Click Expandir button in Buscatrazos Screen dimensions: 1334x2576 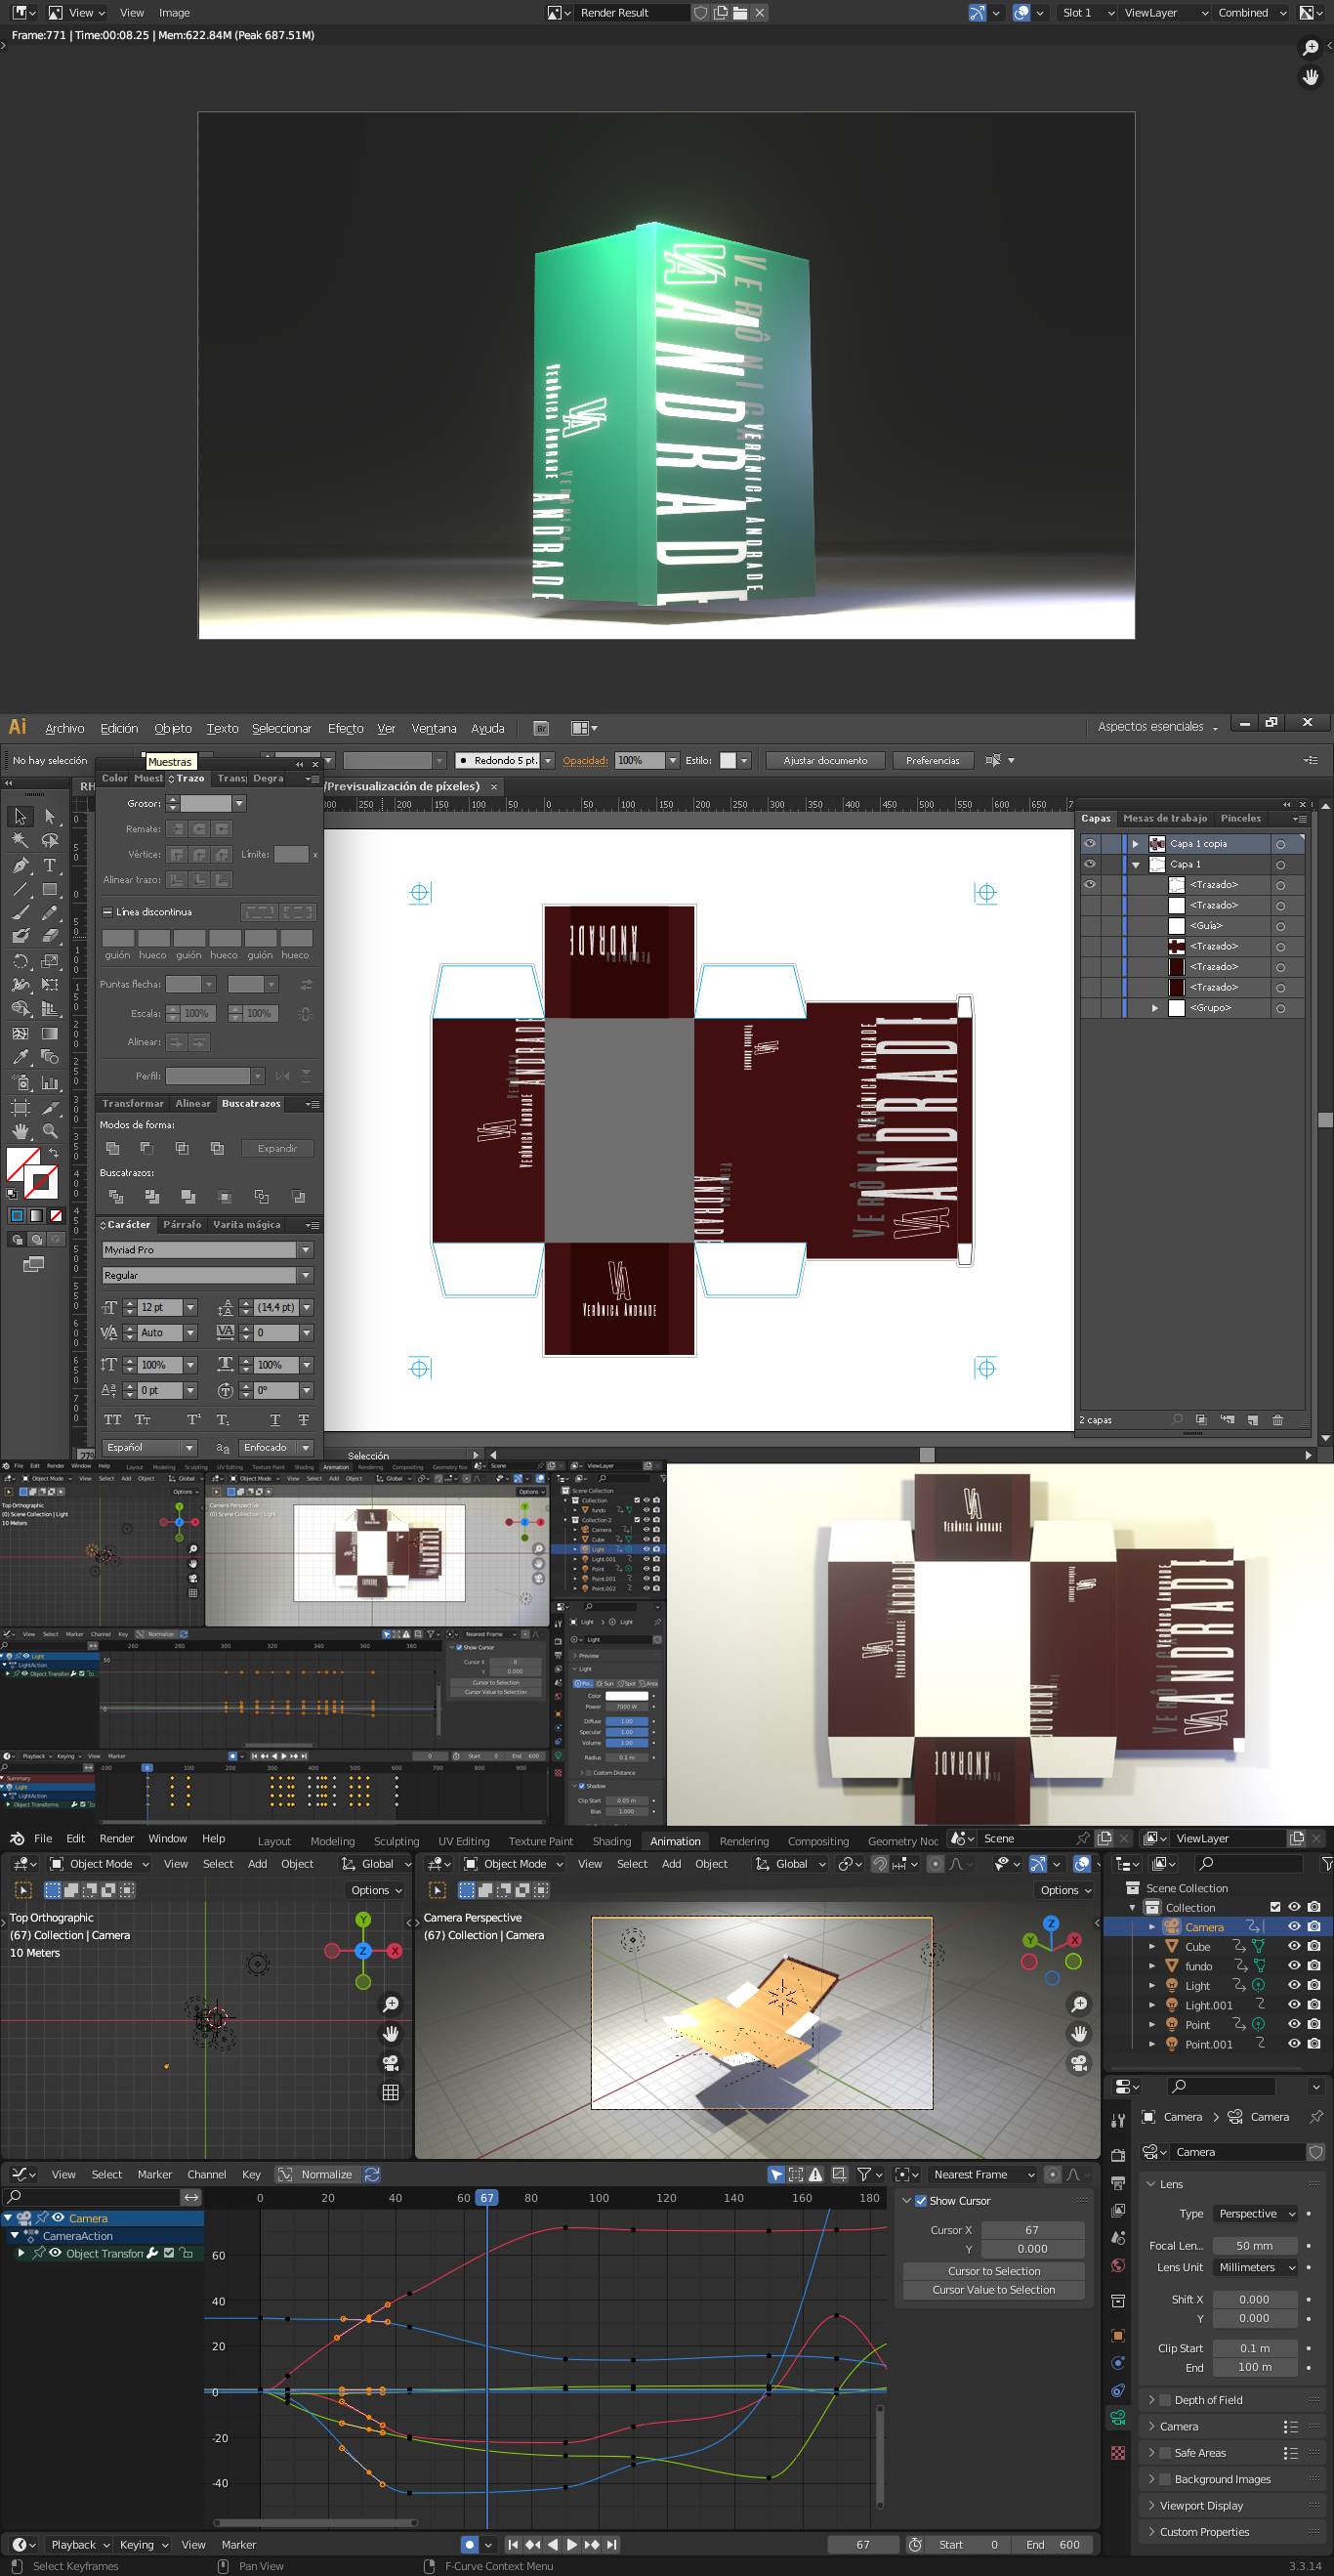tap(277, 1148)
